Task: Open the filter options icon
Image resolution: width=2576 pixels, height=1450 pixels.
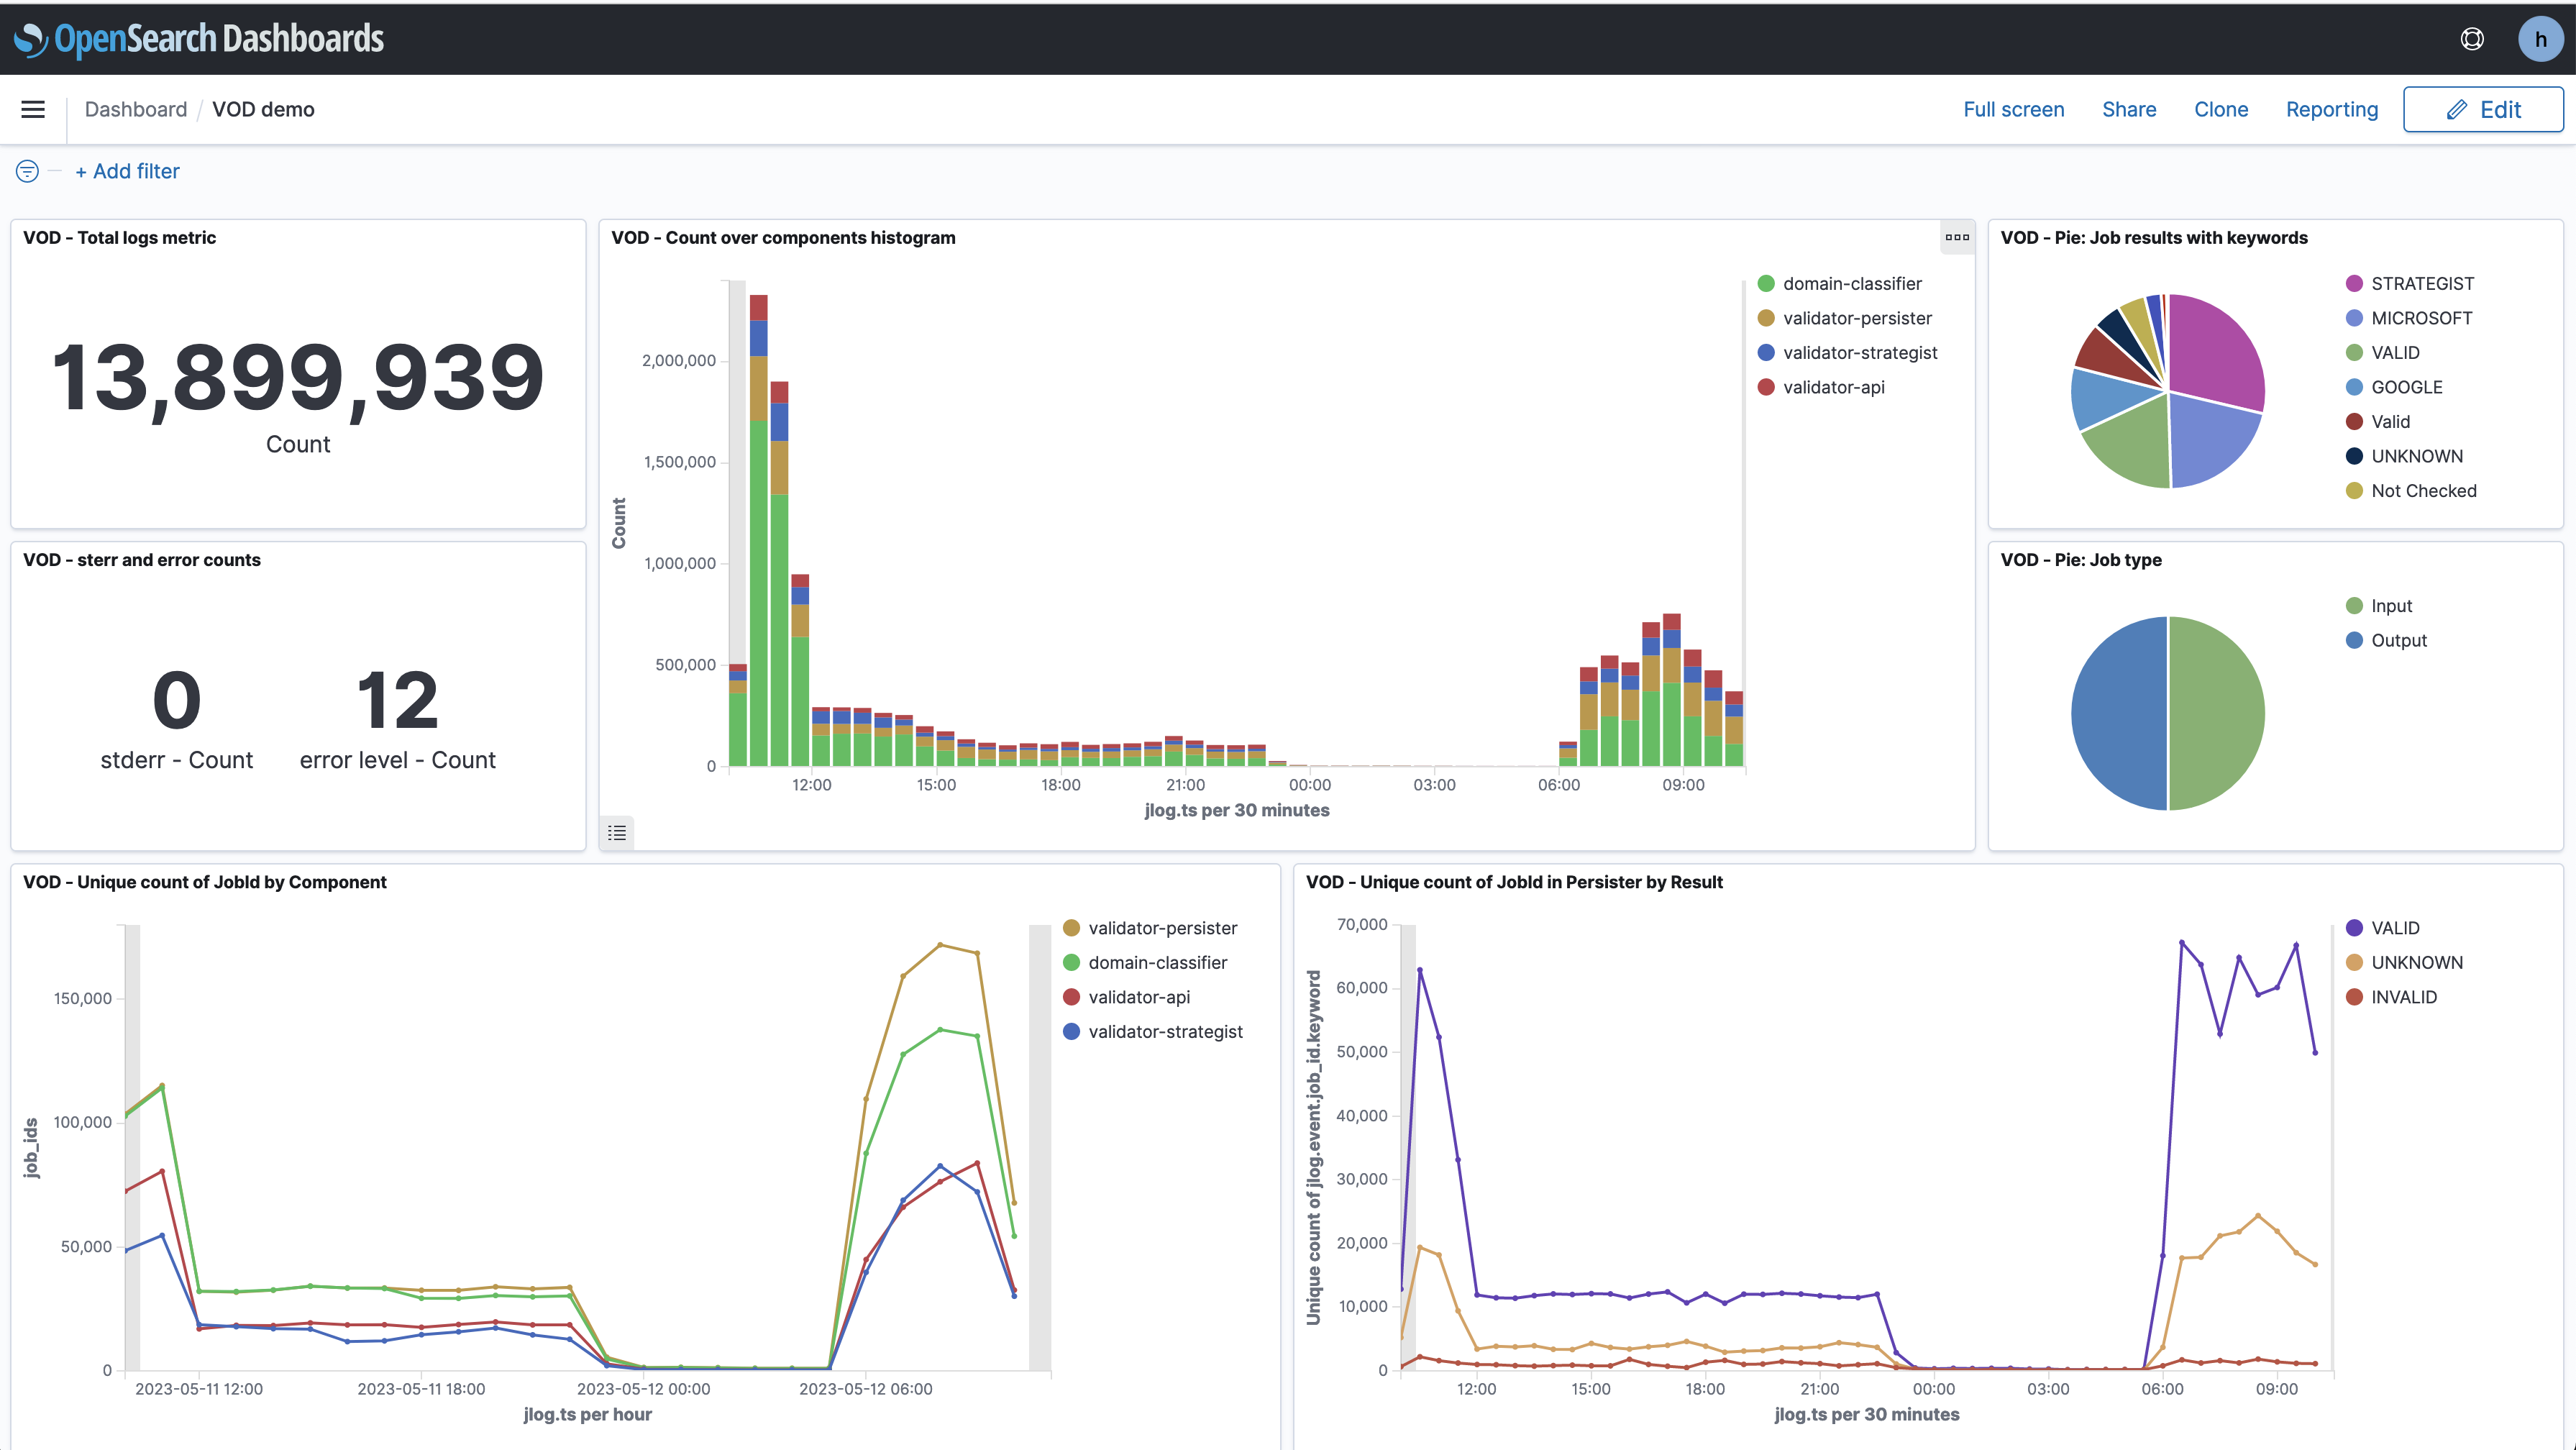Action: pos(27,171)
